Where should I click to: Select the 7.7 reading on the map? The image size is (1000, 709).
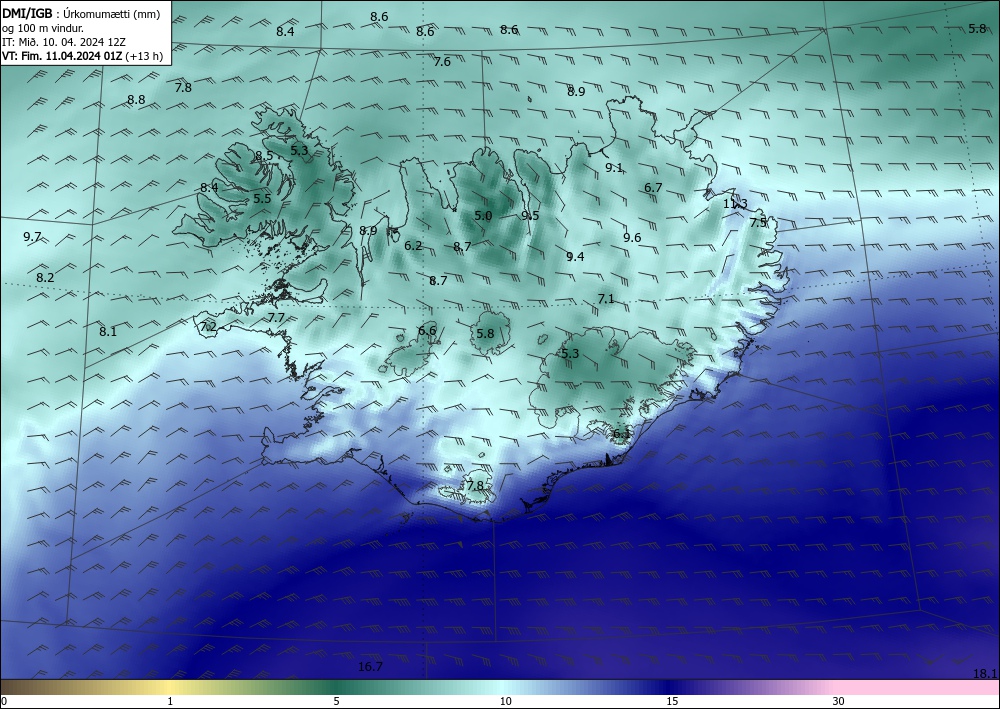point(276,317)
